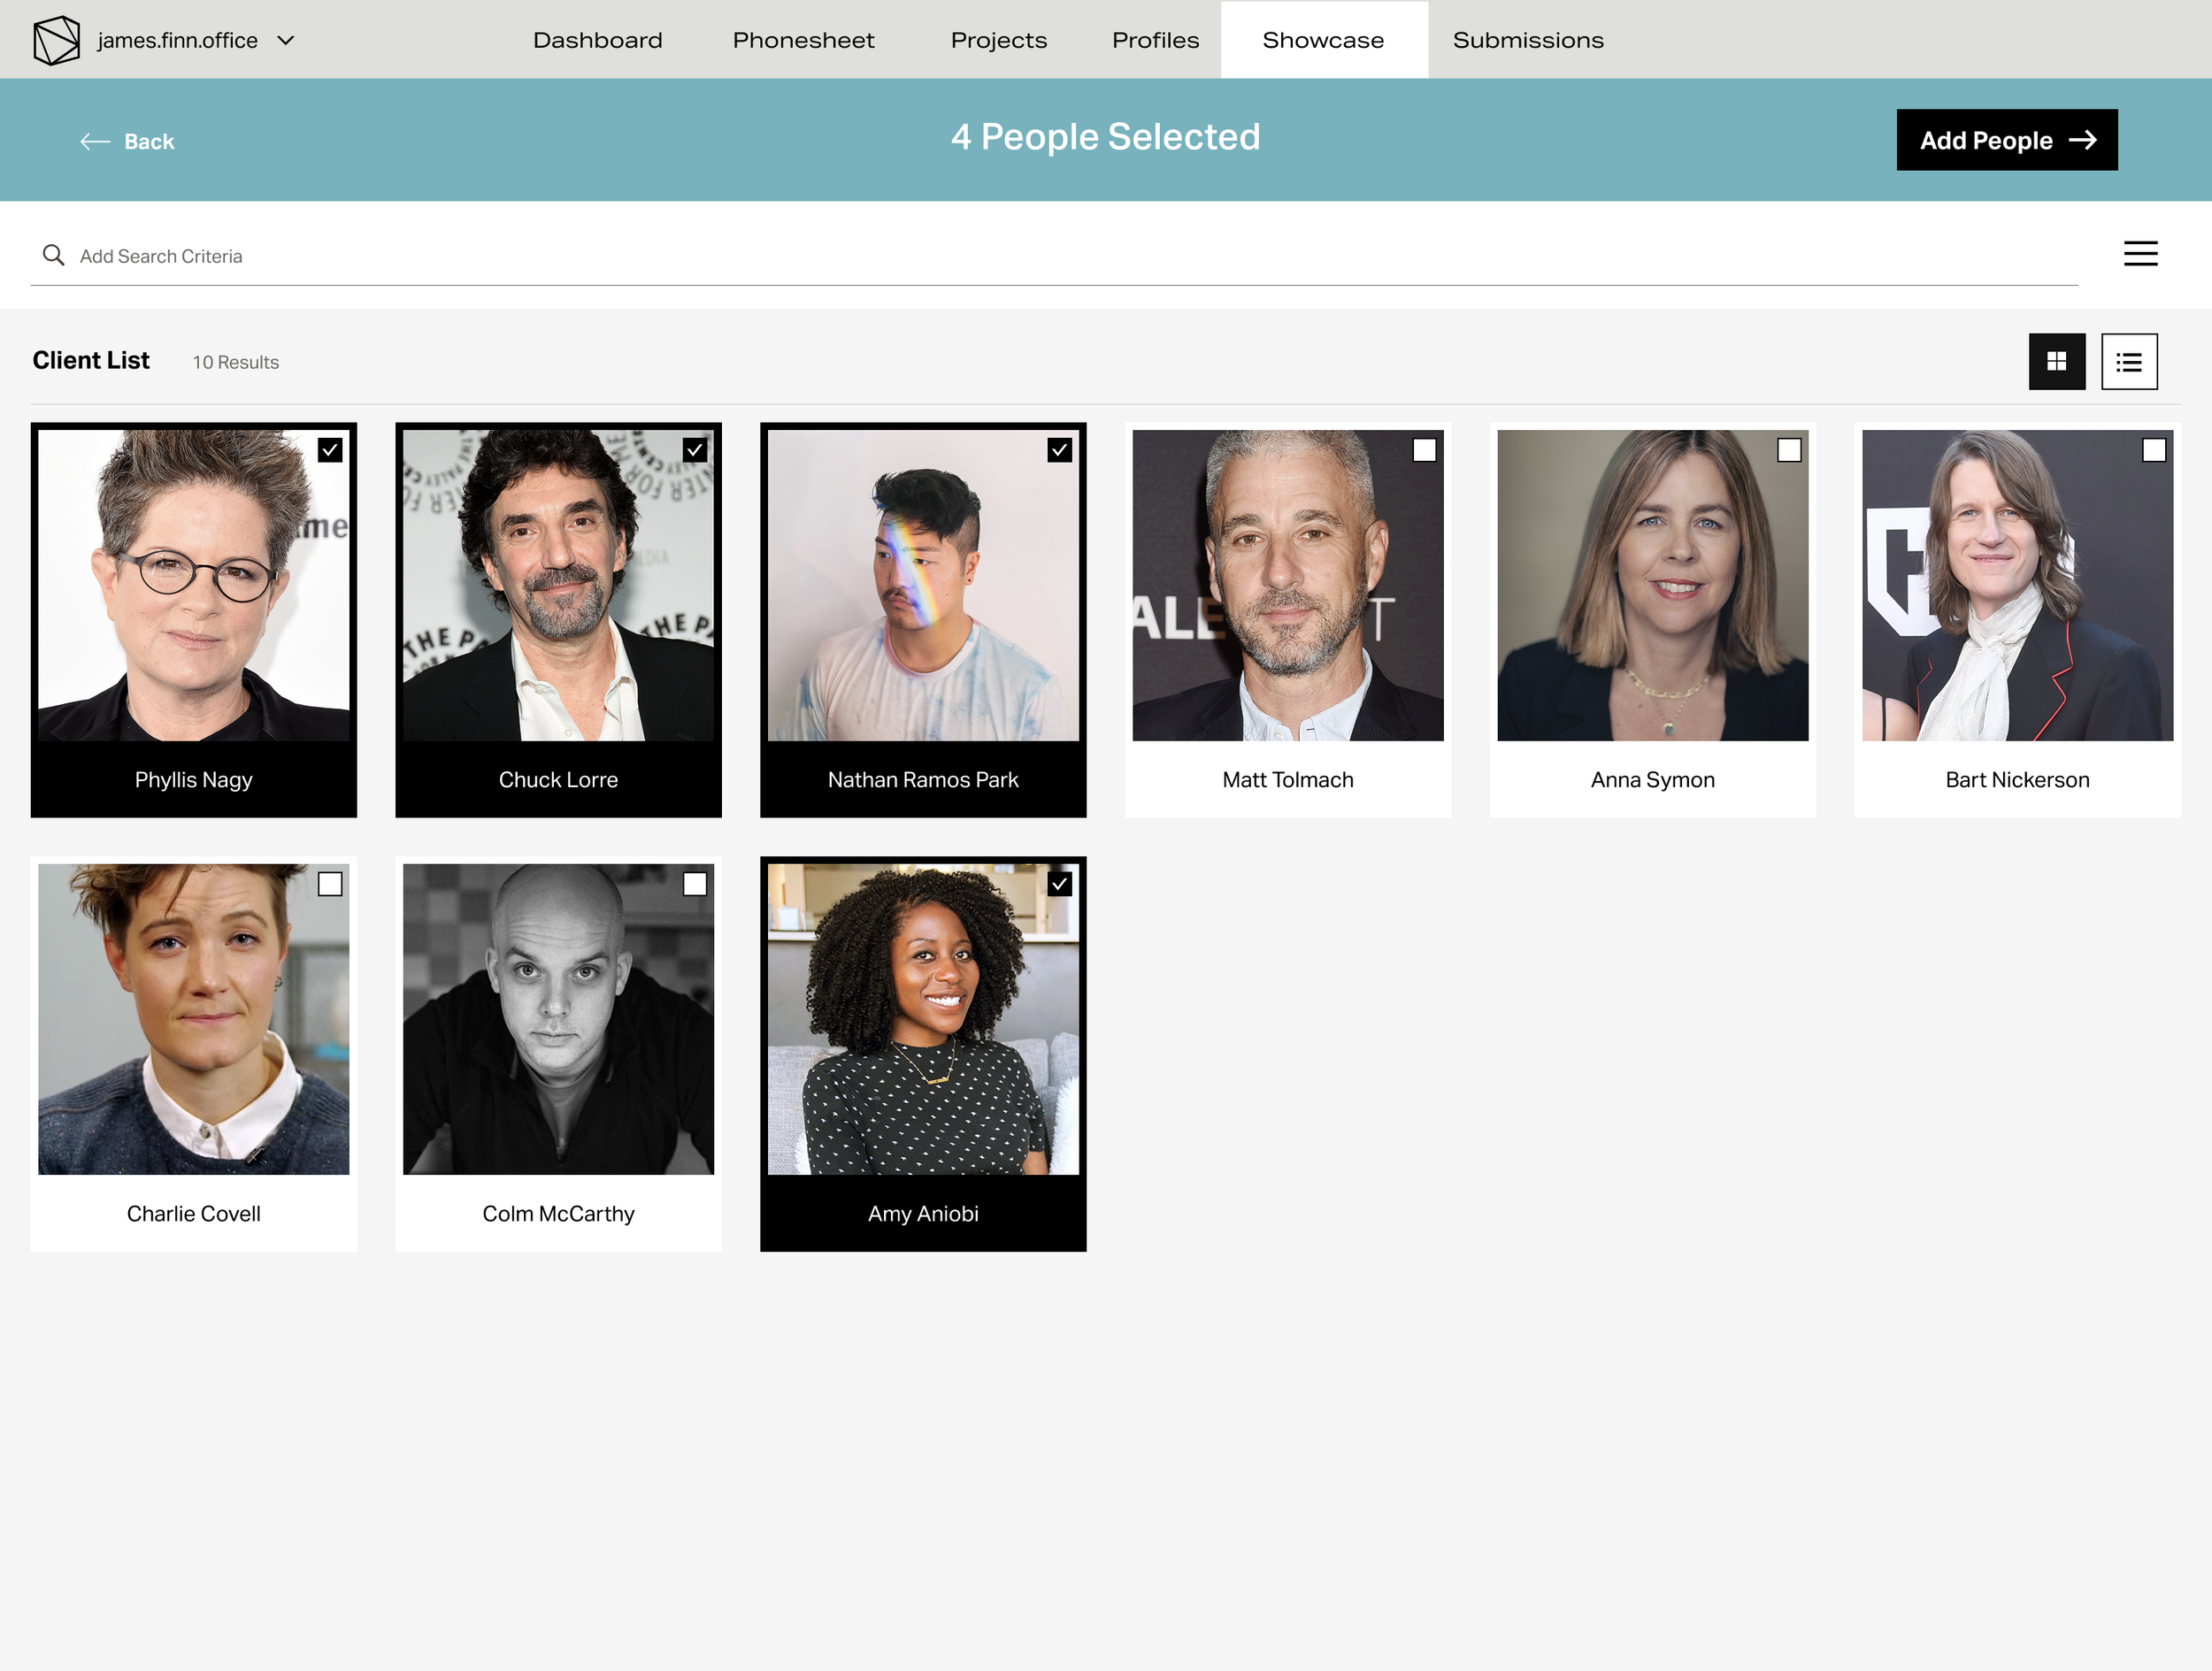Switch to the Submissions tab
Image resolution: width=2212 pixels, height=1671 pixels.
1527,40
